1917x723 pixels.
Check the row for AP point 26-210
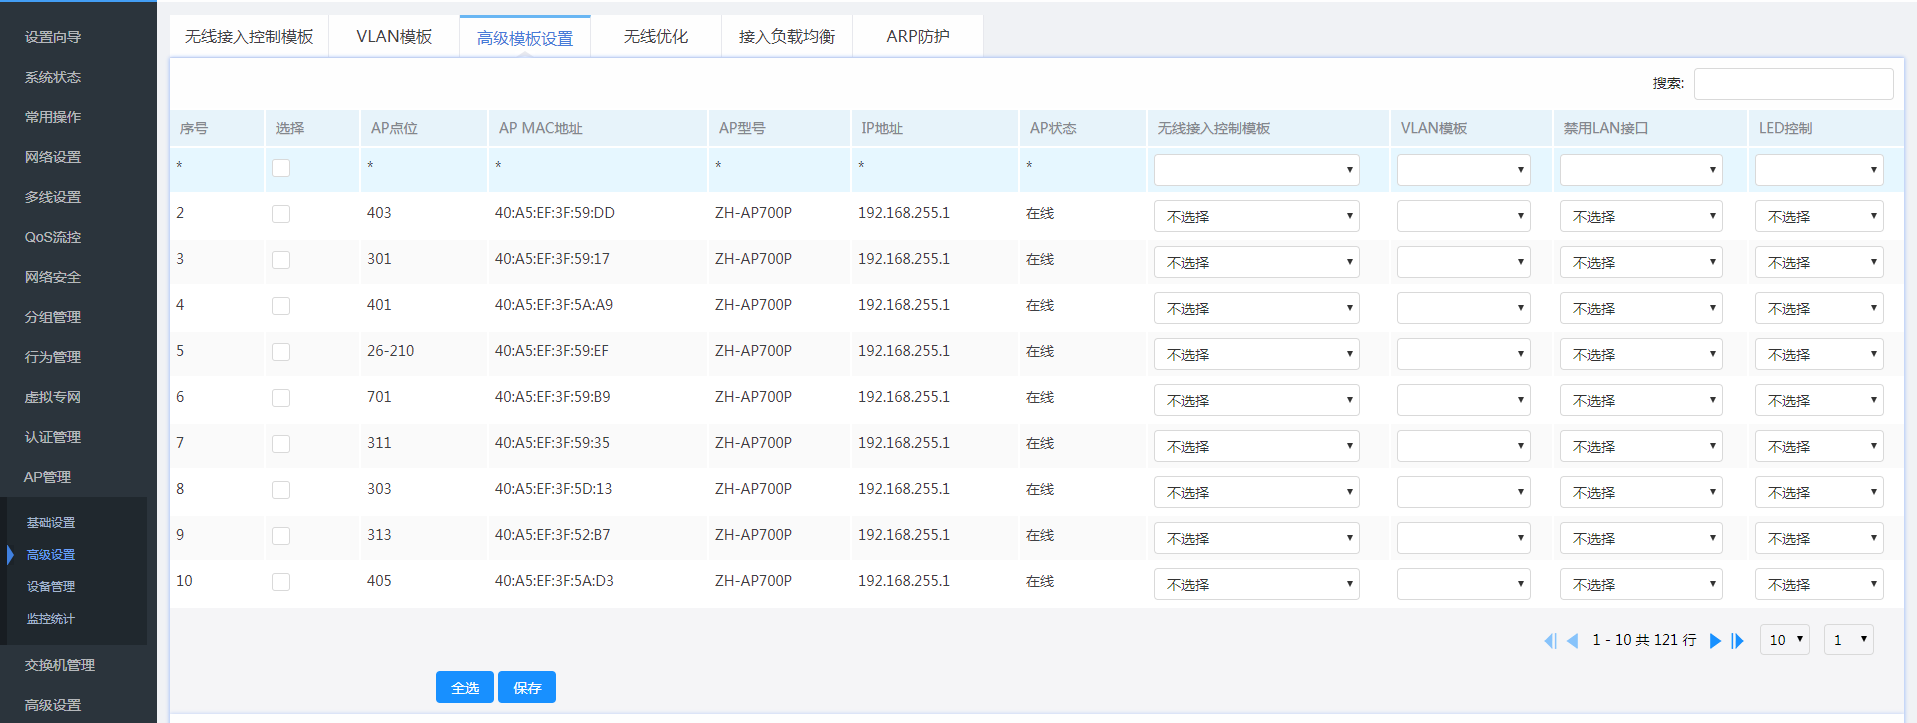pos(281,352)
